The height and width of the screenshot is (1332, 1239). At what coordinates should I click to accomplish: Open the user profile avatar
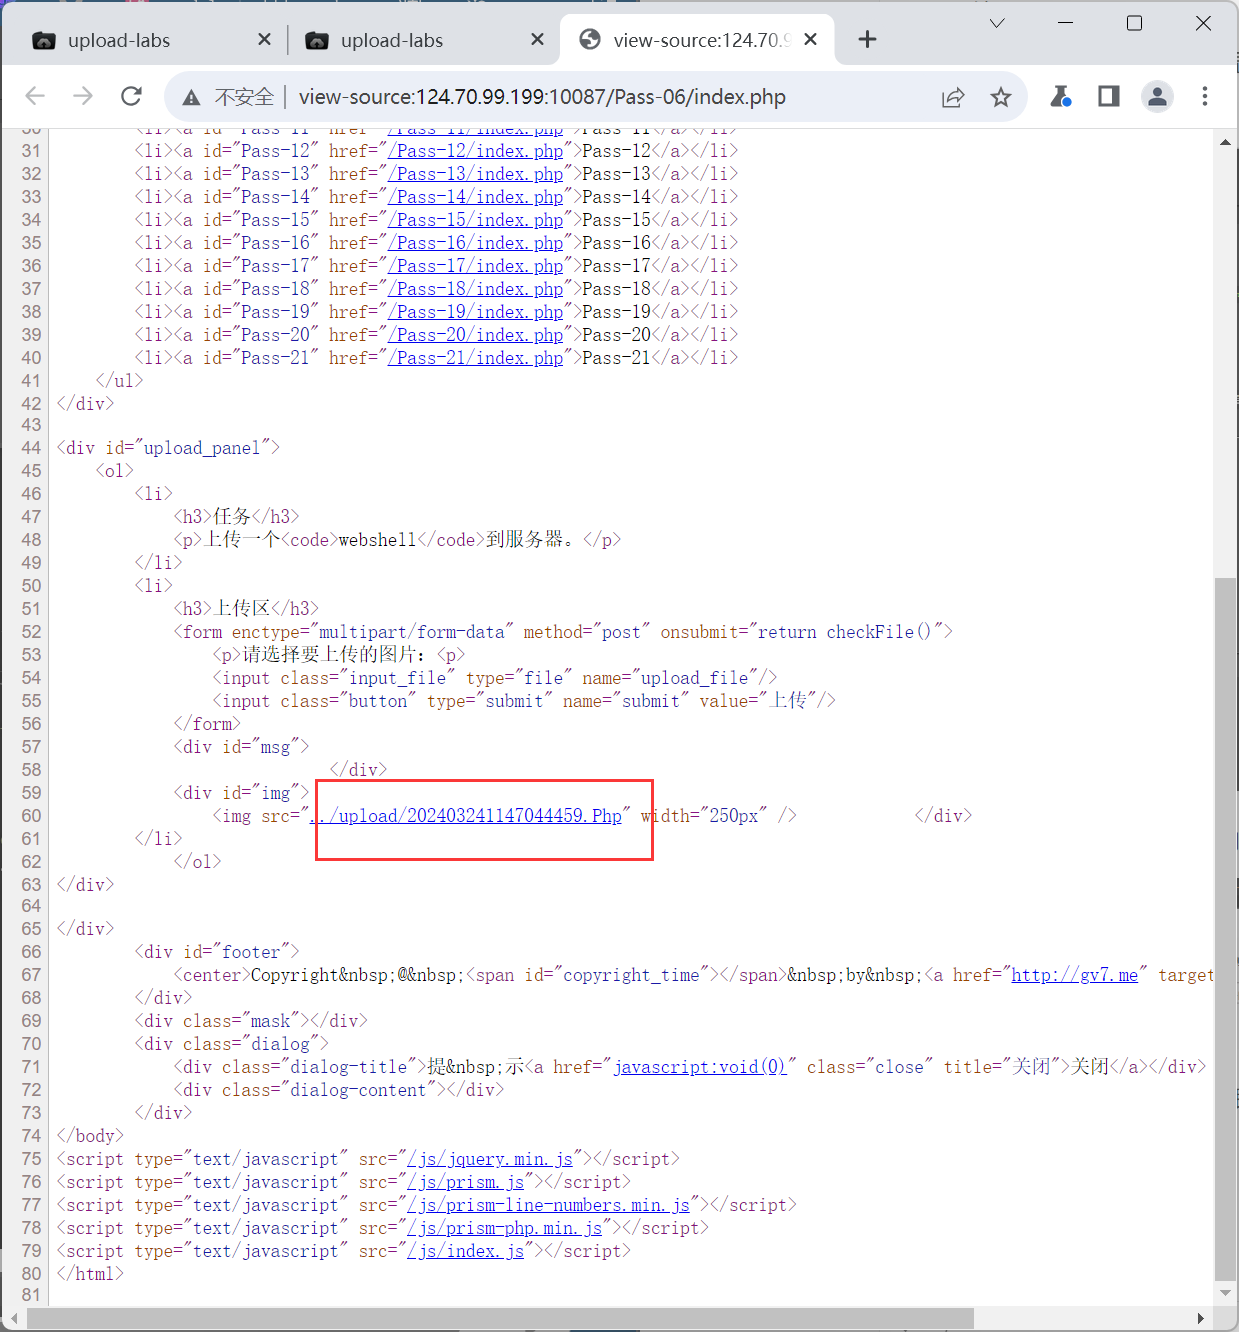pos(1157,96)
